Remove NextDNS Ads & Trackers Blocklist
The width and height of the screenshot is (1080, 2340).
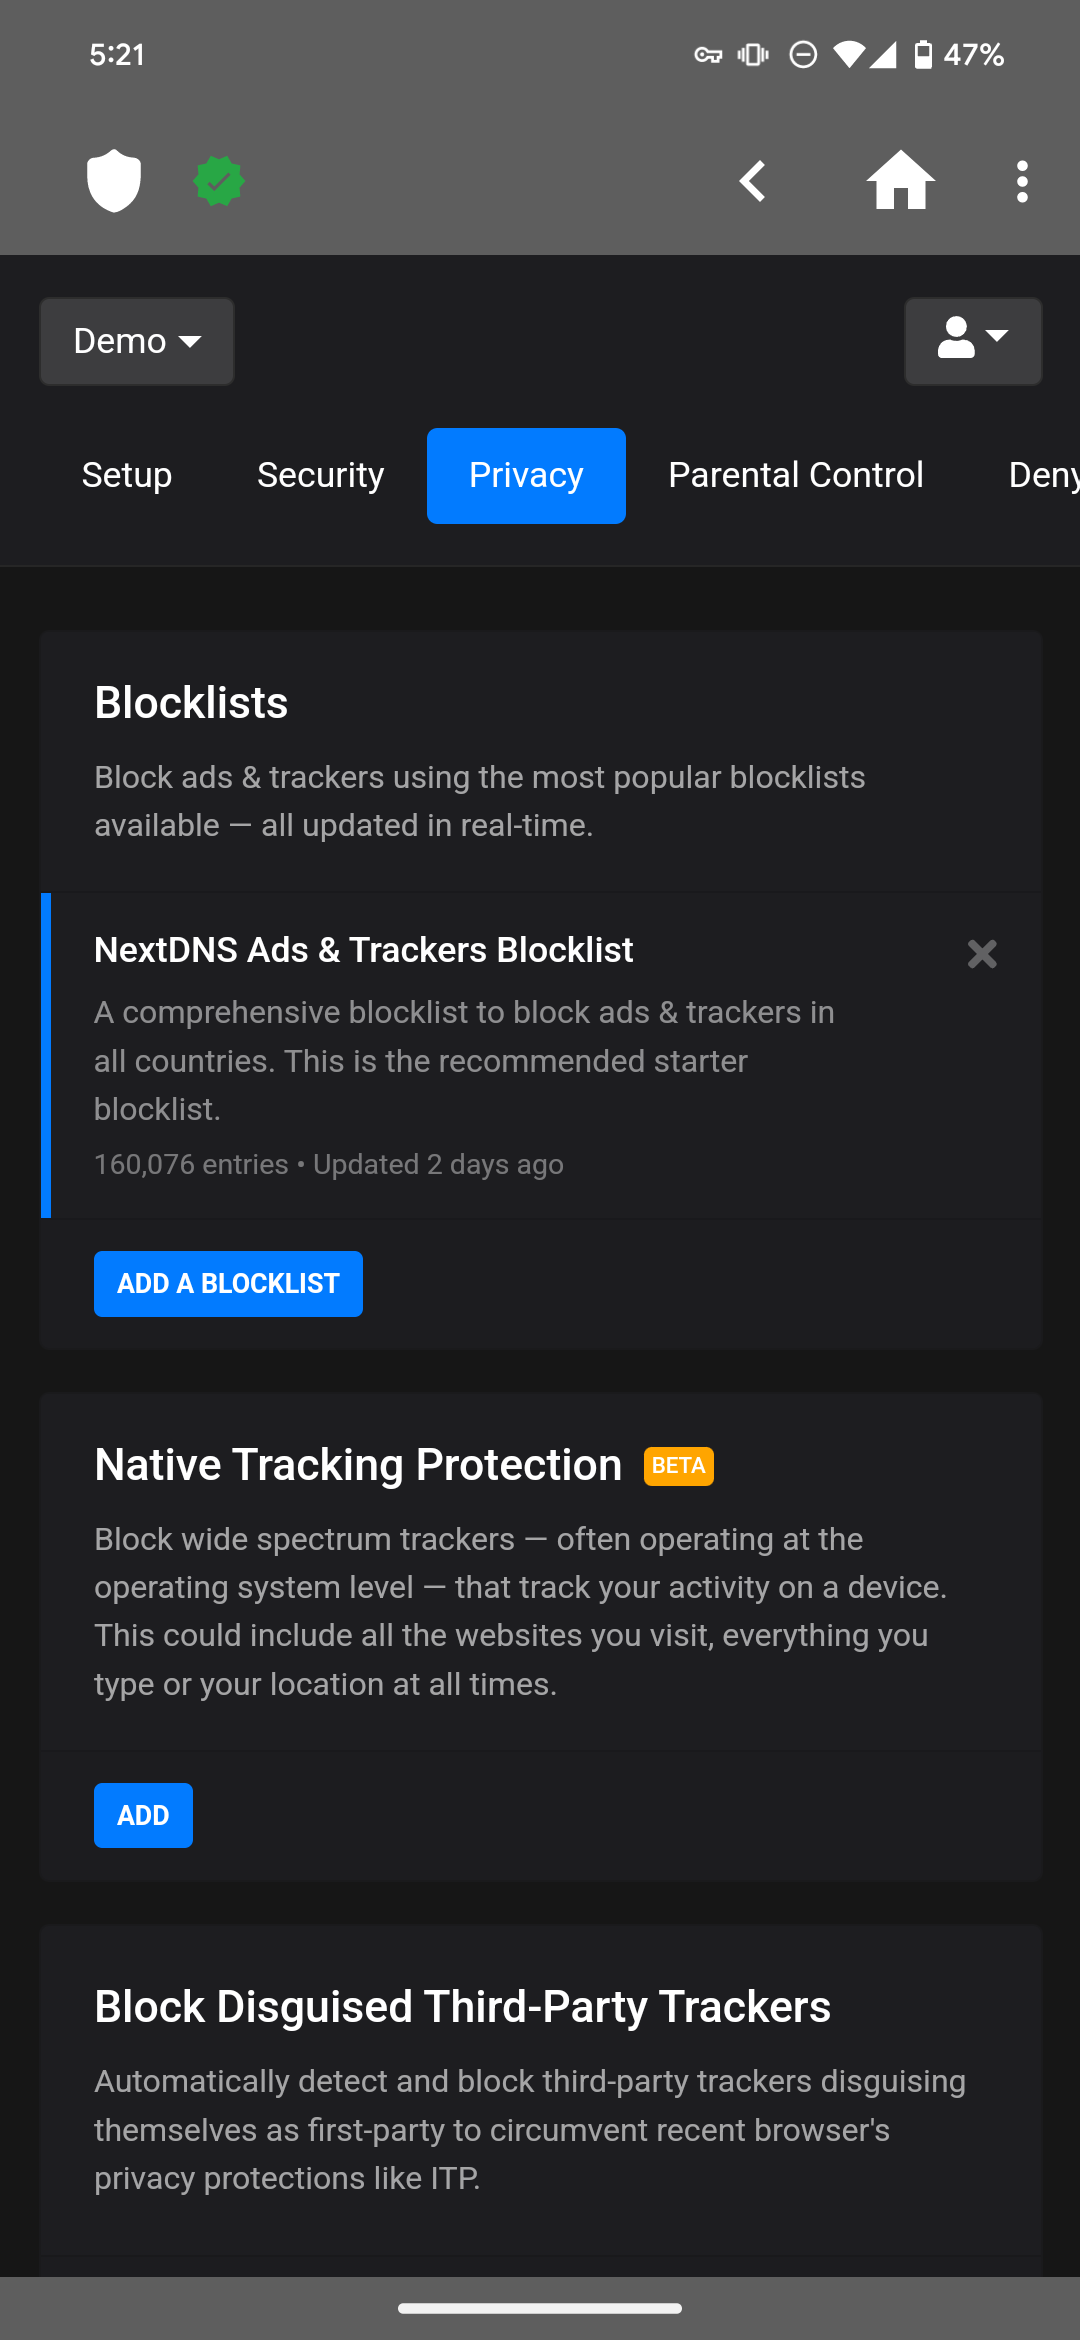[x=982, y=954]
